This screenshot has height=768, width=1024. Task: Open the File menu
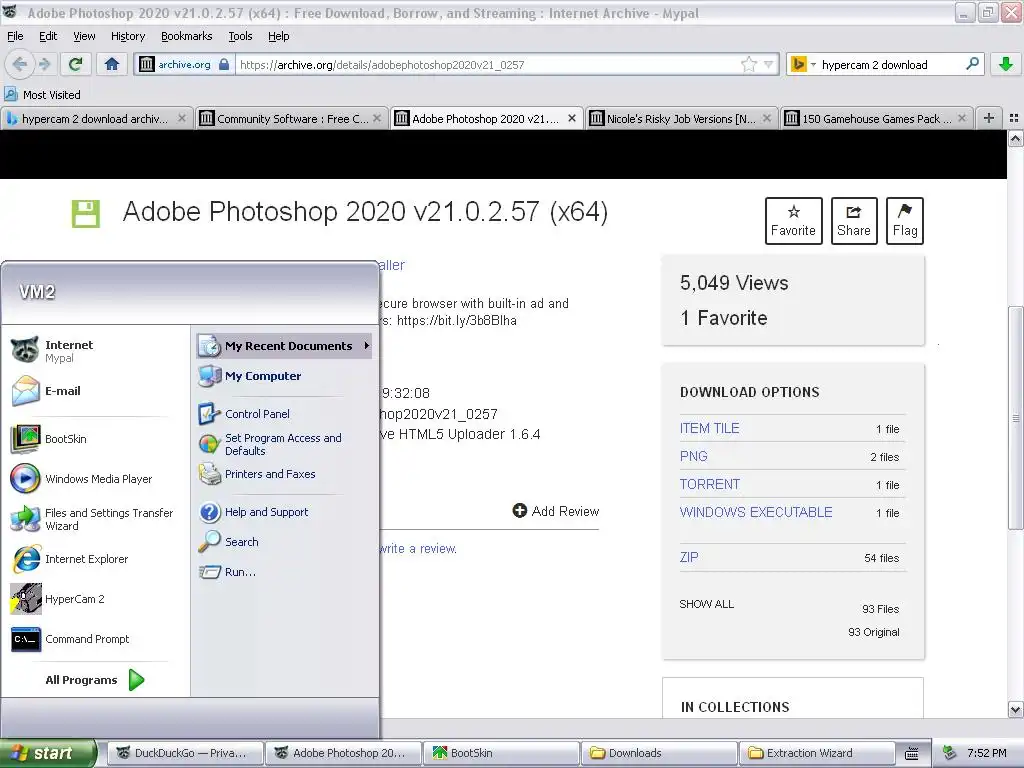(15, 36)
